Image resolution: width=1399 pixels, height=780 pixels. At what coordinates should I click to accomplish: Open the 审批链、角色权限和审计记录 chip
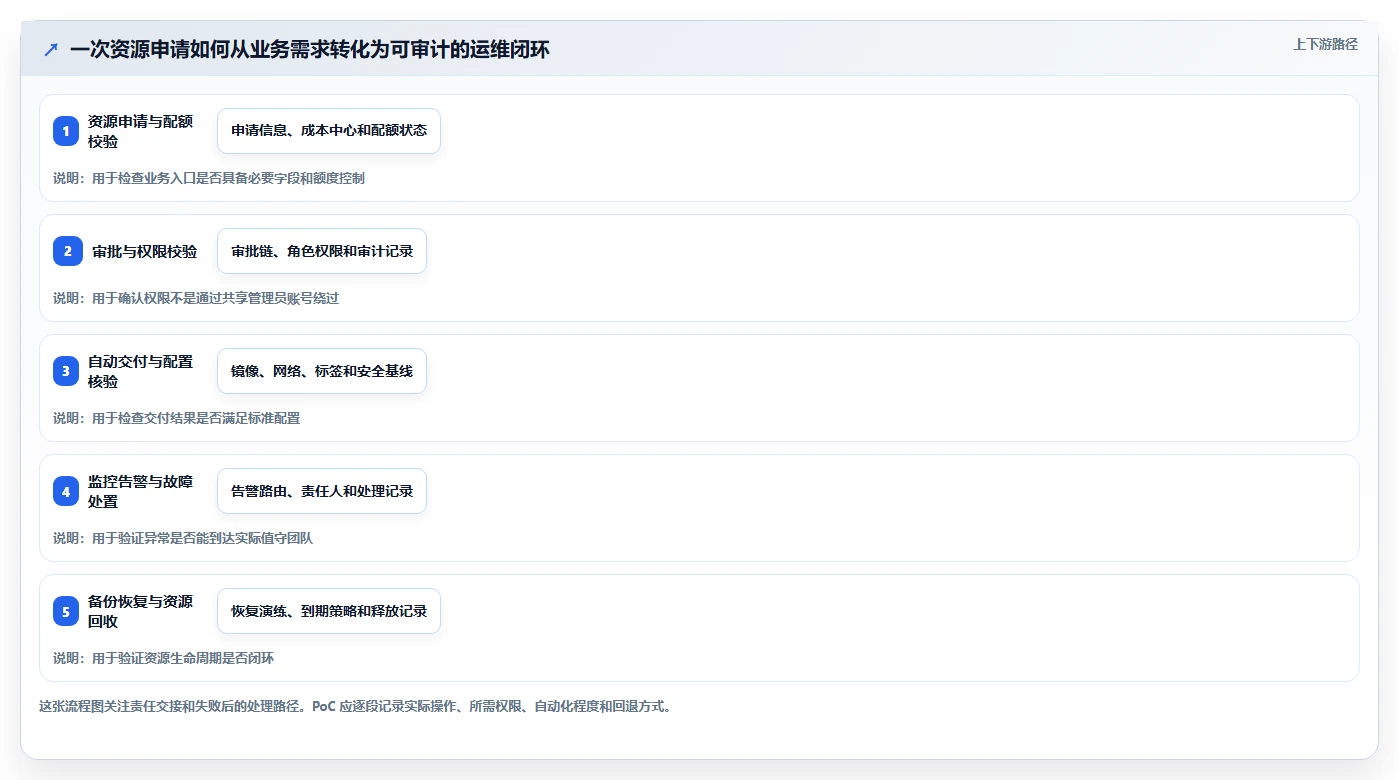click(322, 251)
